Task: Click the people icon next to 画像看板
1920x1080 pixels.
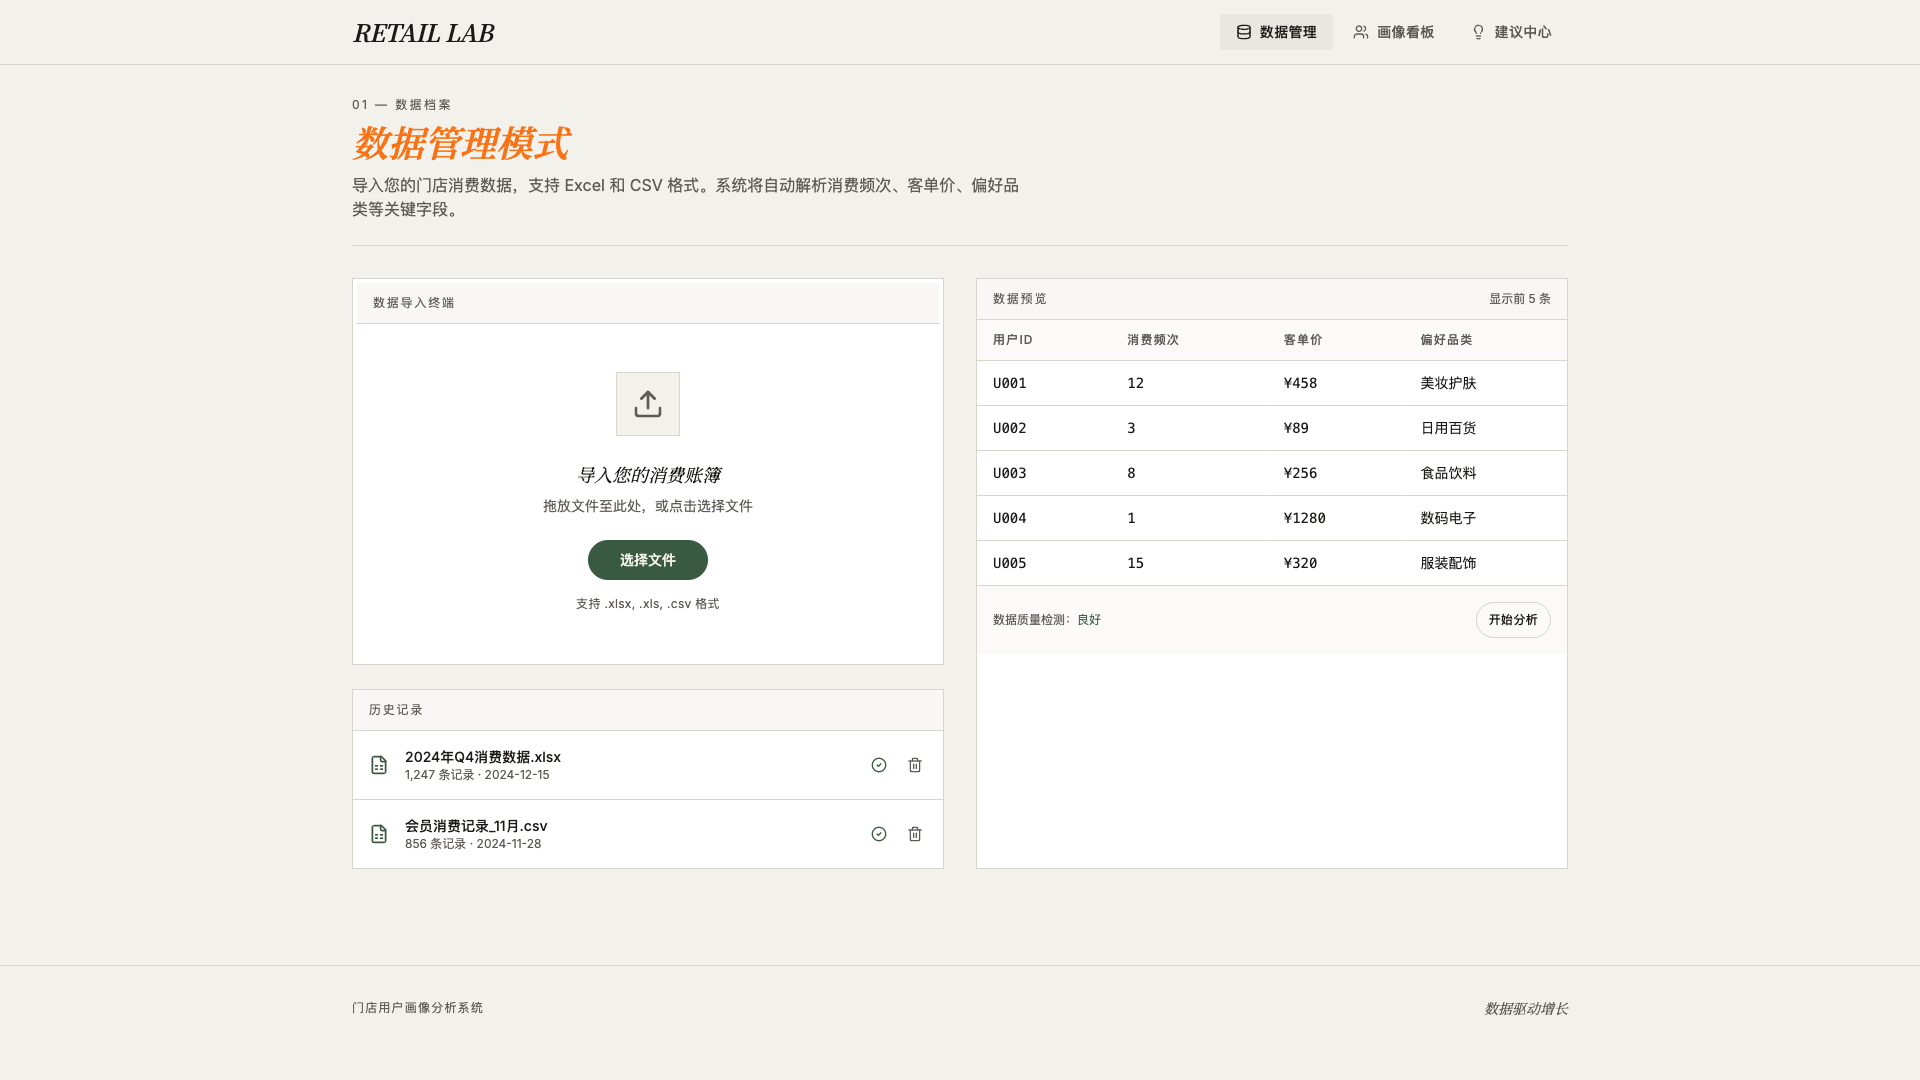Action: pyautogui.click(x=1360, y=31)
